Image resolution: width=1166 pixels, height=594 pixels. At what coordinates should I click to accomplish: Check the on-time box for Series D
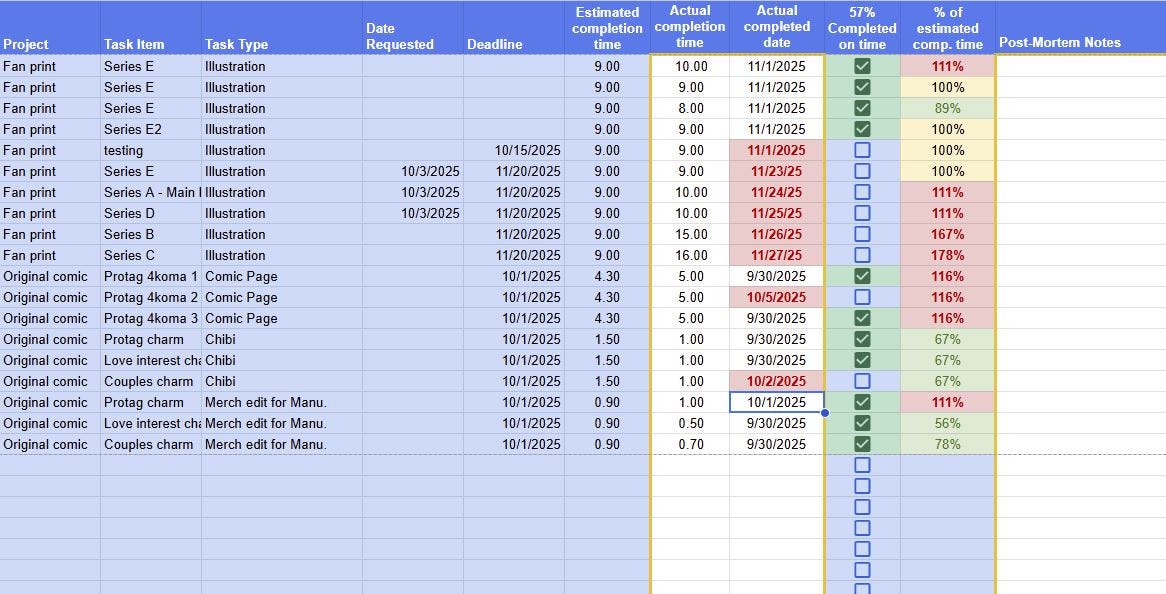tap(862, 213)
